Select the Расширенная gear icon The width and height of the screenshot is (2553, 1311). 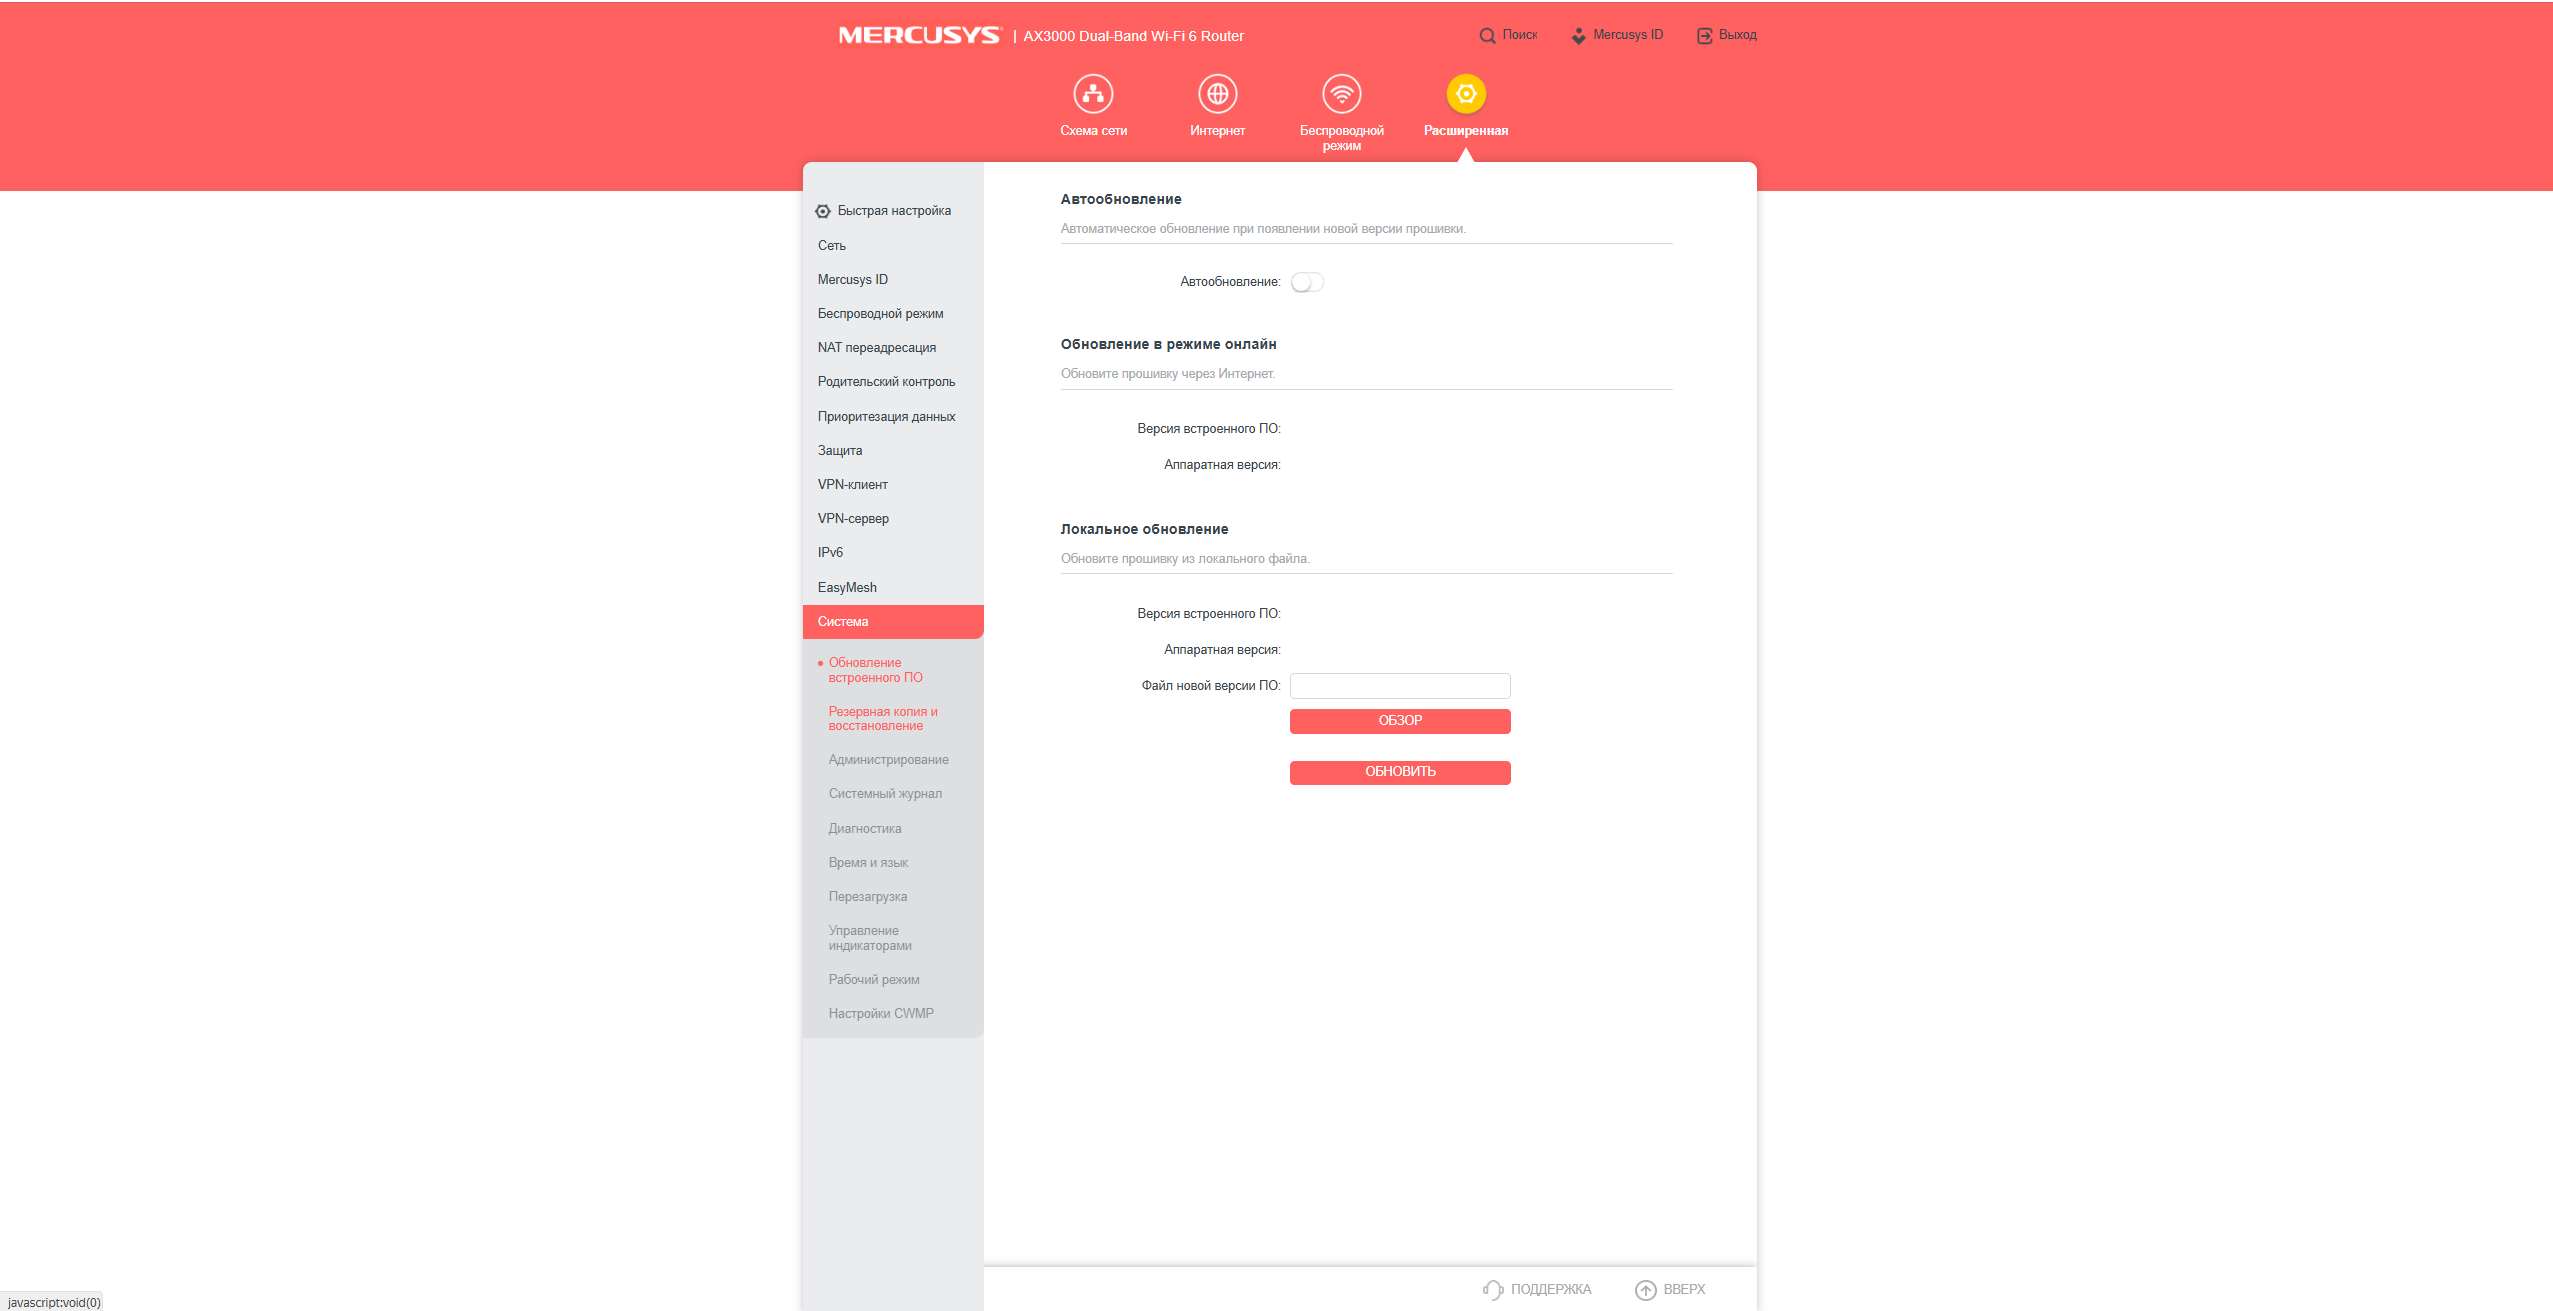pyautogui.click(x=1466, y=94)
